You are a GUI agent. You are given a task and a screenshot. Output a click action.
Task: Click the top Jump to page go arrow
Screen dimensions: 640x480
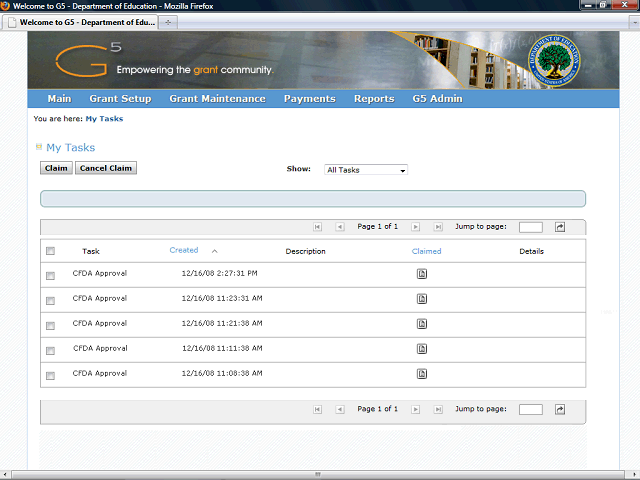(560, 227)
